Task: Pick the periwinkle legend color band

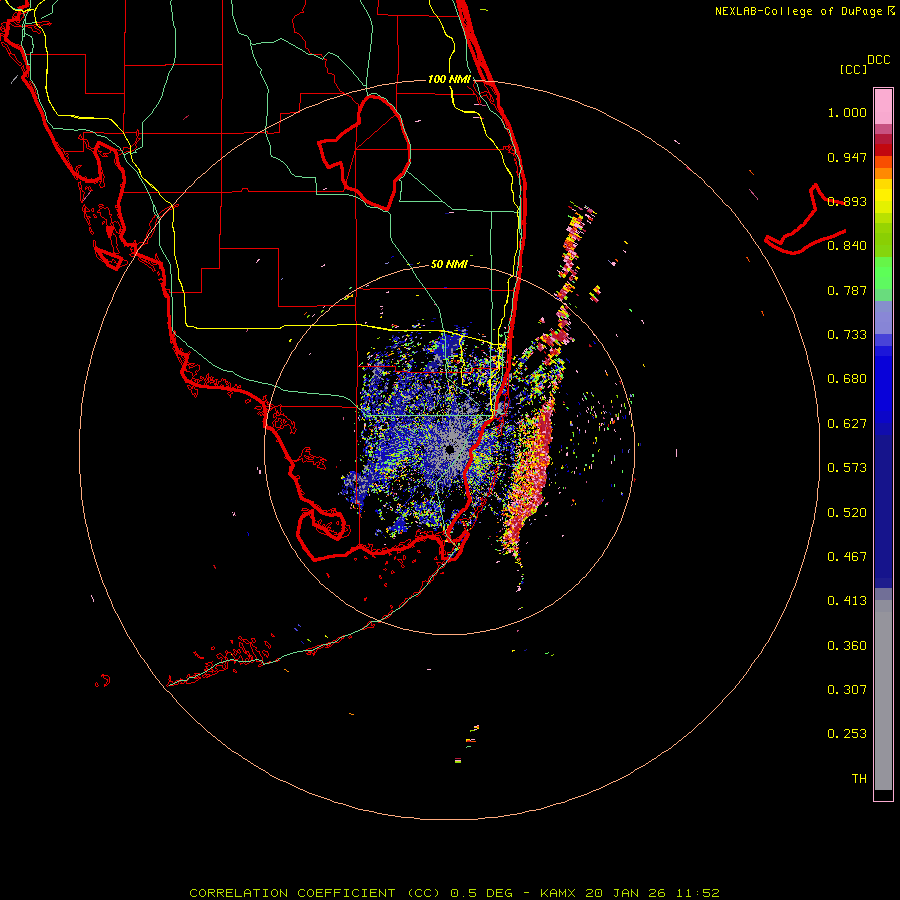Action: (883, 318)
